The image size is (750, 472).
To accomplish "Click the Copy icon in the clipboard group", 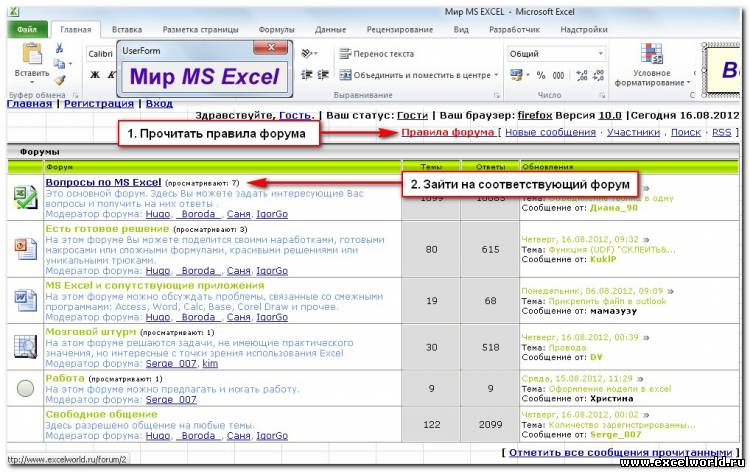I will (59, 64).
